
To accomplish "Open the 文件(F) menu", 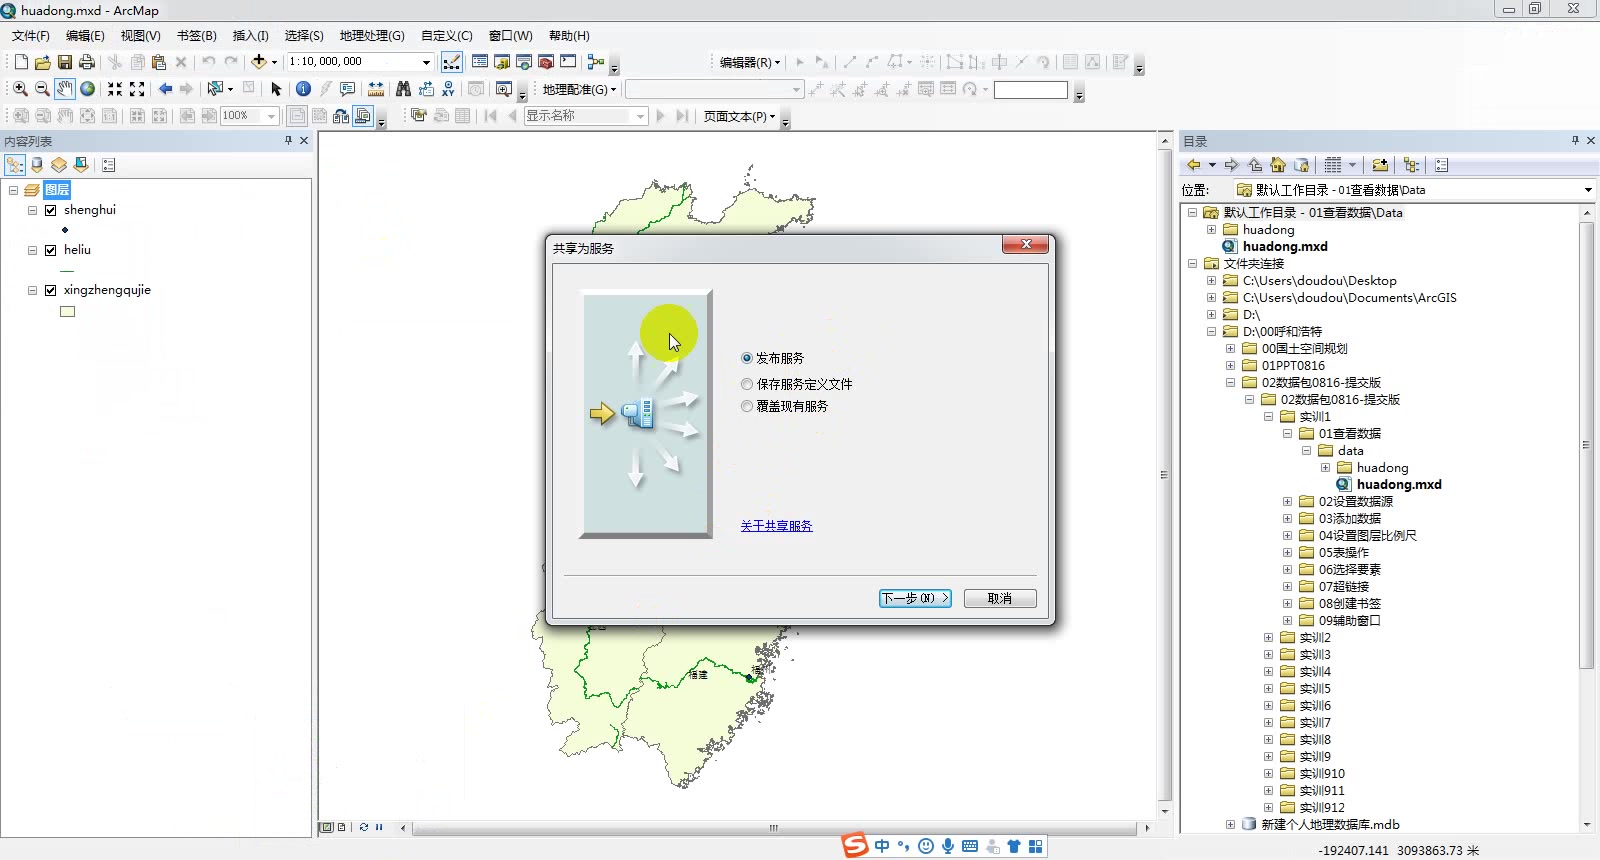I will point(31,35).
